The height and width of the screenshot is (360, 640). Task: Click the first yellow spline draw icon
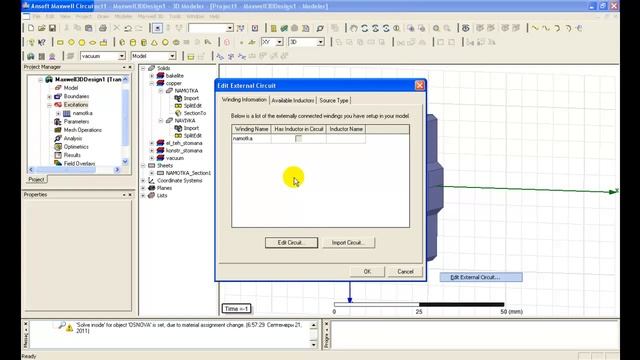(535, 28)
